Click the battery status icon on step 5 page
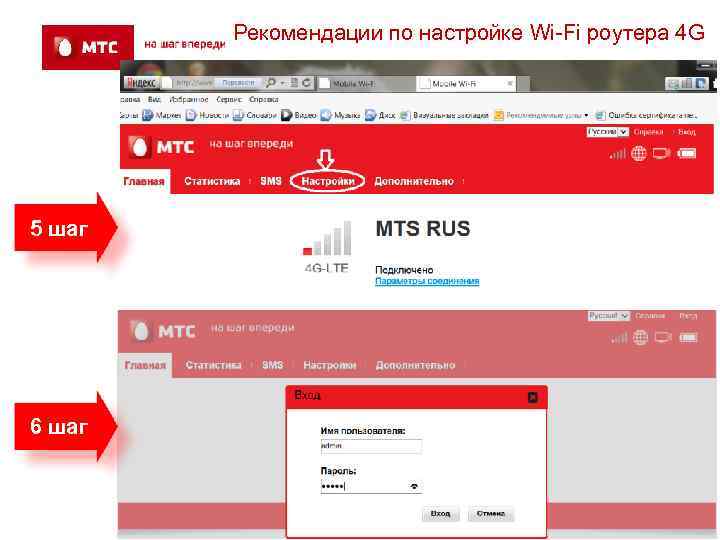The width and height of the screenshot is (720, 540). pos(686,153)
